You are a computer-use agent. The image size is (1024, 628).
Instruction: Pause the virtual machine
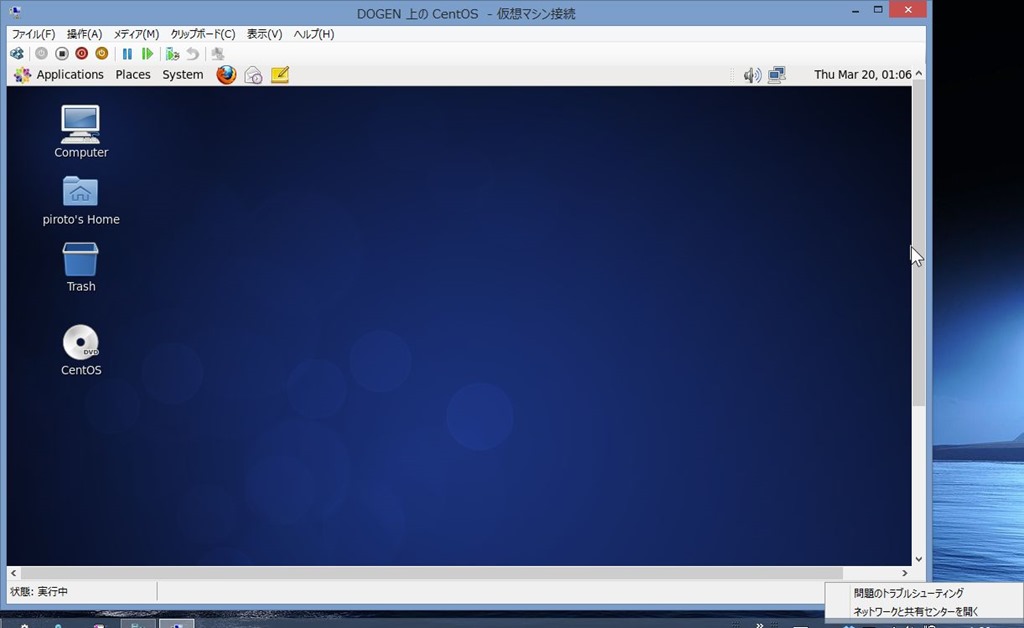(x=127, y=54)
